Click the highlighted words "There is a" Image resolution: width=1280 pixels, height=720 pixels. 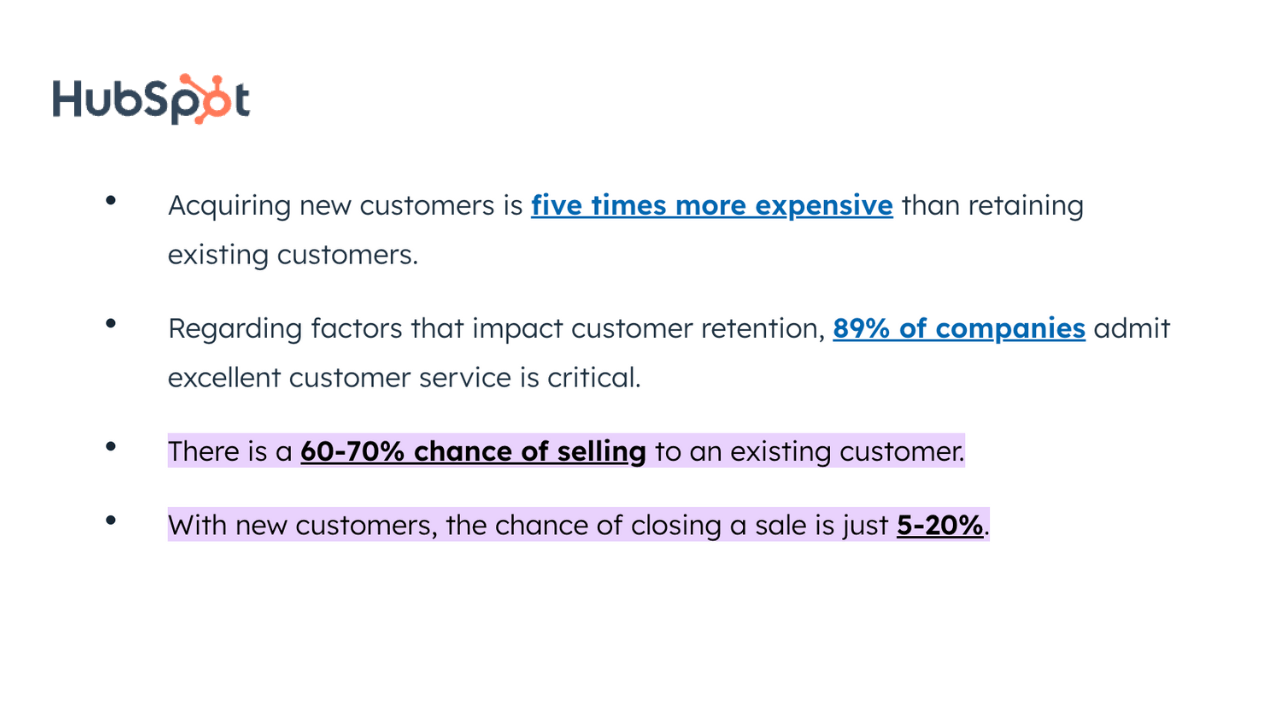230,451
